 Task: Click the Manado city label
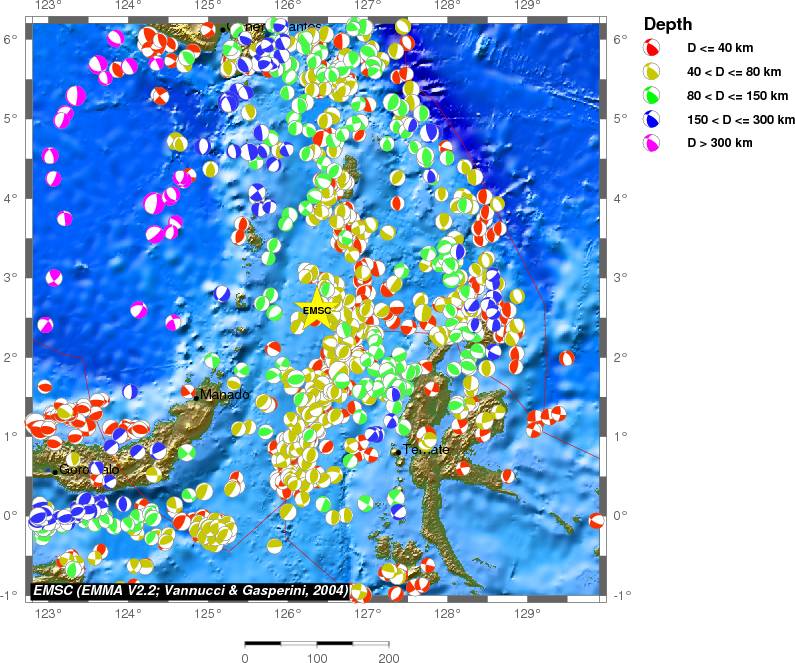coord(225,395)
